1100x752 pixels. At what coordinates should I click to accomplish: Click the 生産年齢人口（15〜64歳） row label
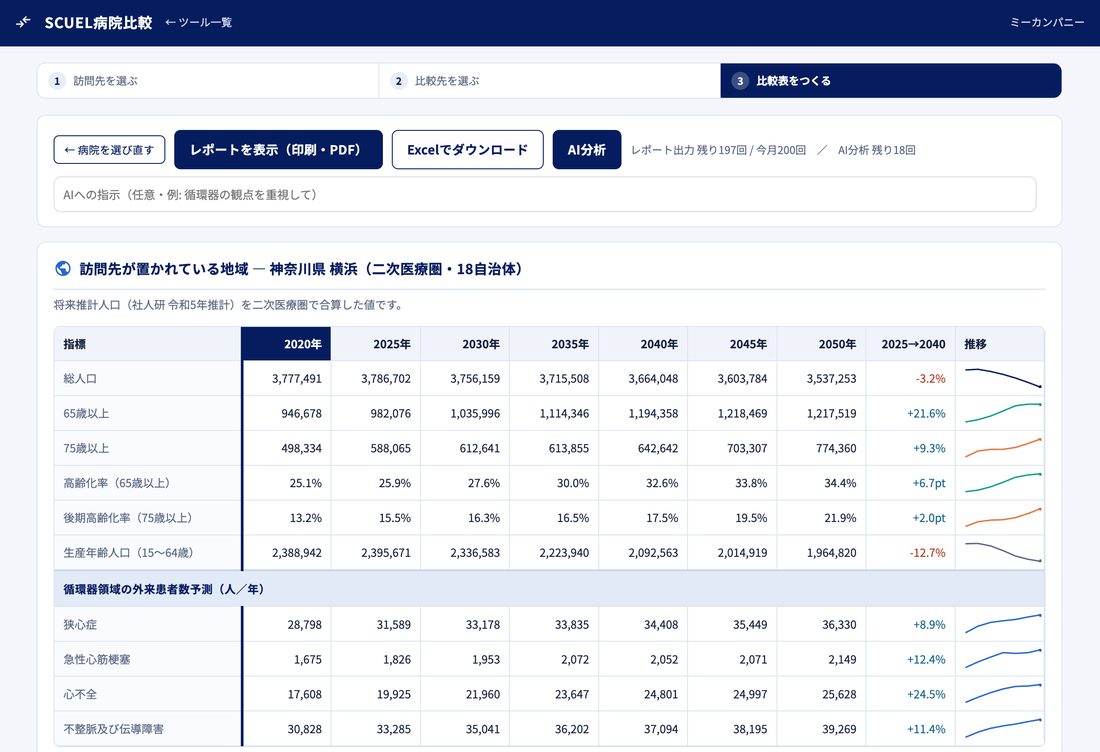coord(128,553)
